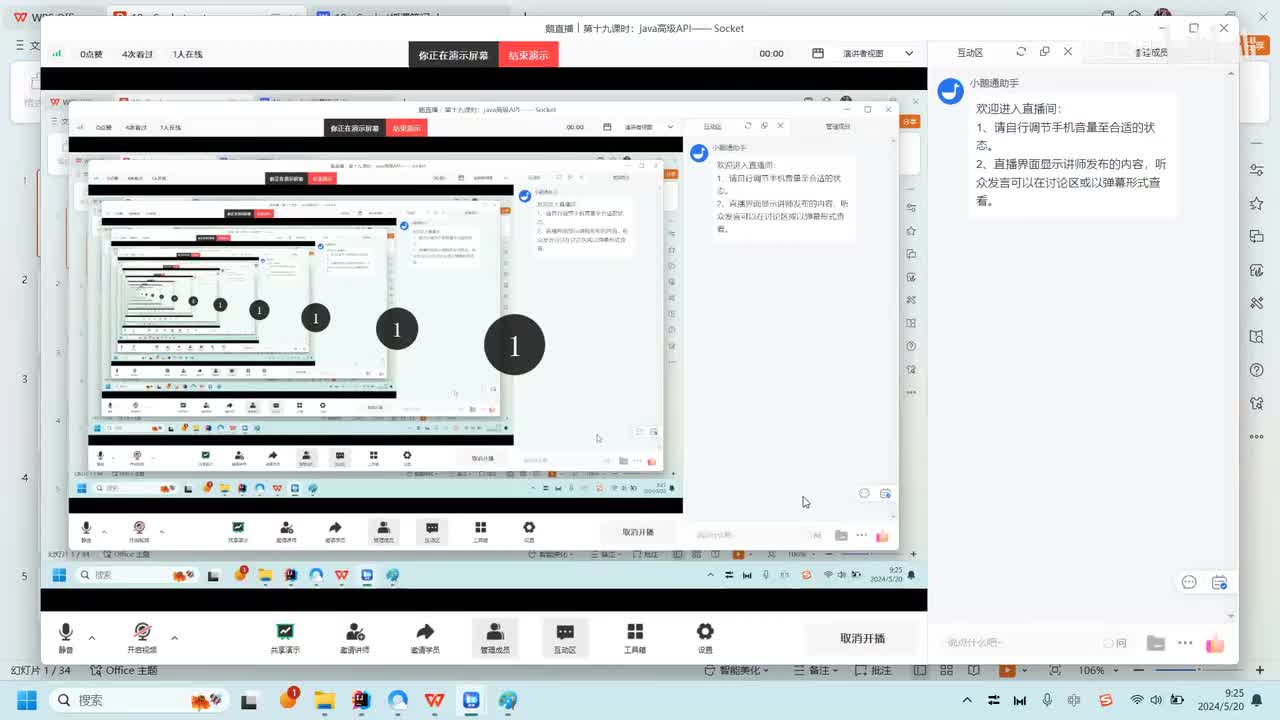Expand microphone options arrow next to 静音
The width and height of the screenshot is (1280, 720).
92,637
